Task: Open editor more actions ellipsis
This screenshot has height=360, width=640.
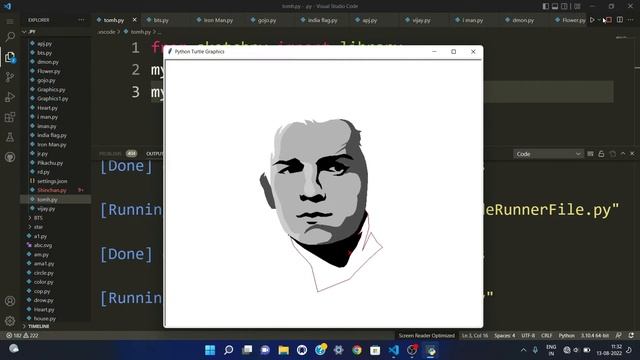Action: pos(631,20)
